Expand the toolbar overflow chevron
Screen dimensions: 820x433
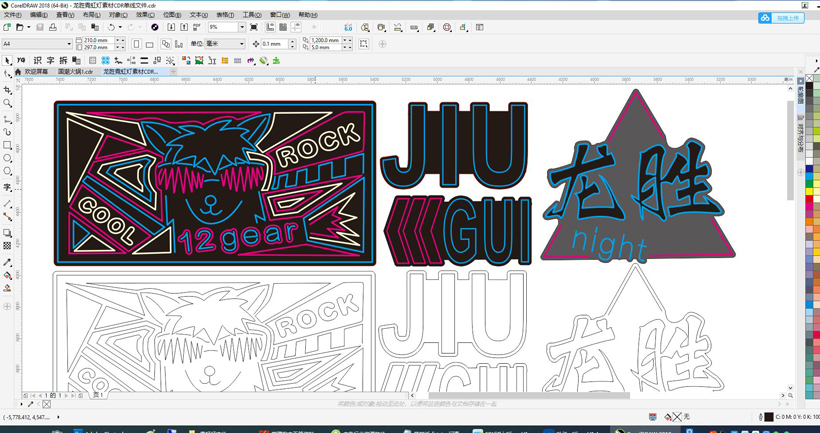click(x=314, y=27)
